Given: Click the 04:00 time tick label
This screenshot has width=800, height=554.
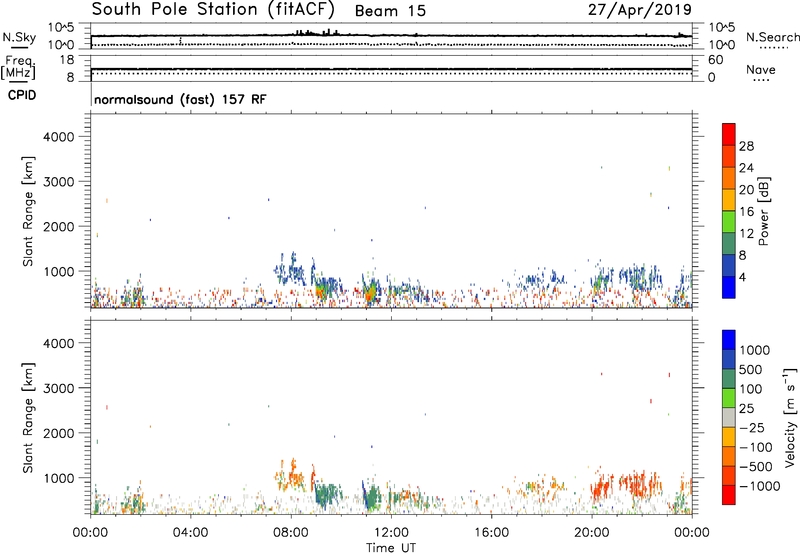Looking at the screenshot, I should pos(190,533).
